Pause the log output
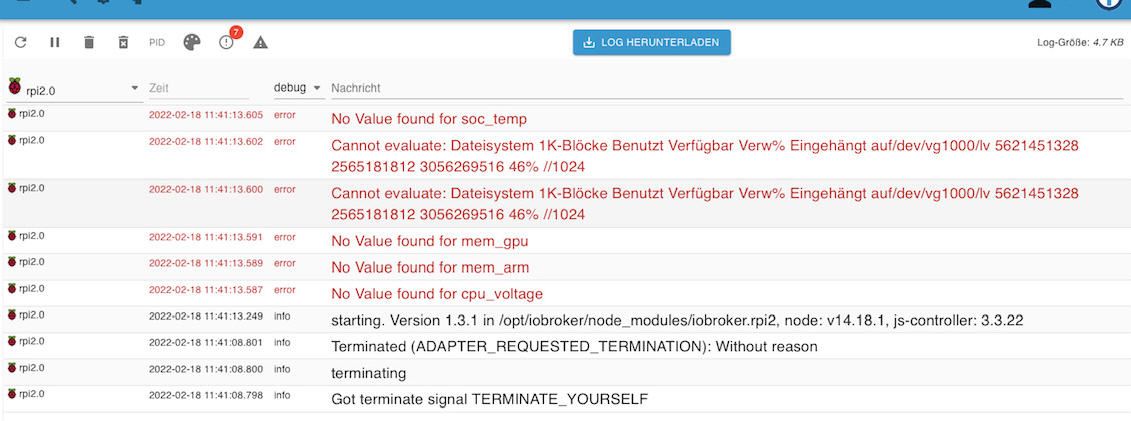Screen dimensions: 1131x421 point(55,42)
